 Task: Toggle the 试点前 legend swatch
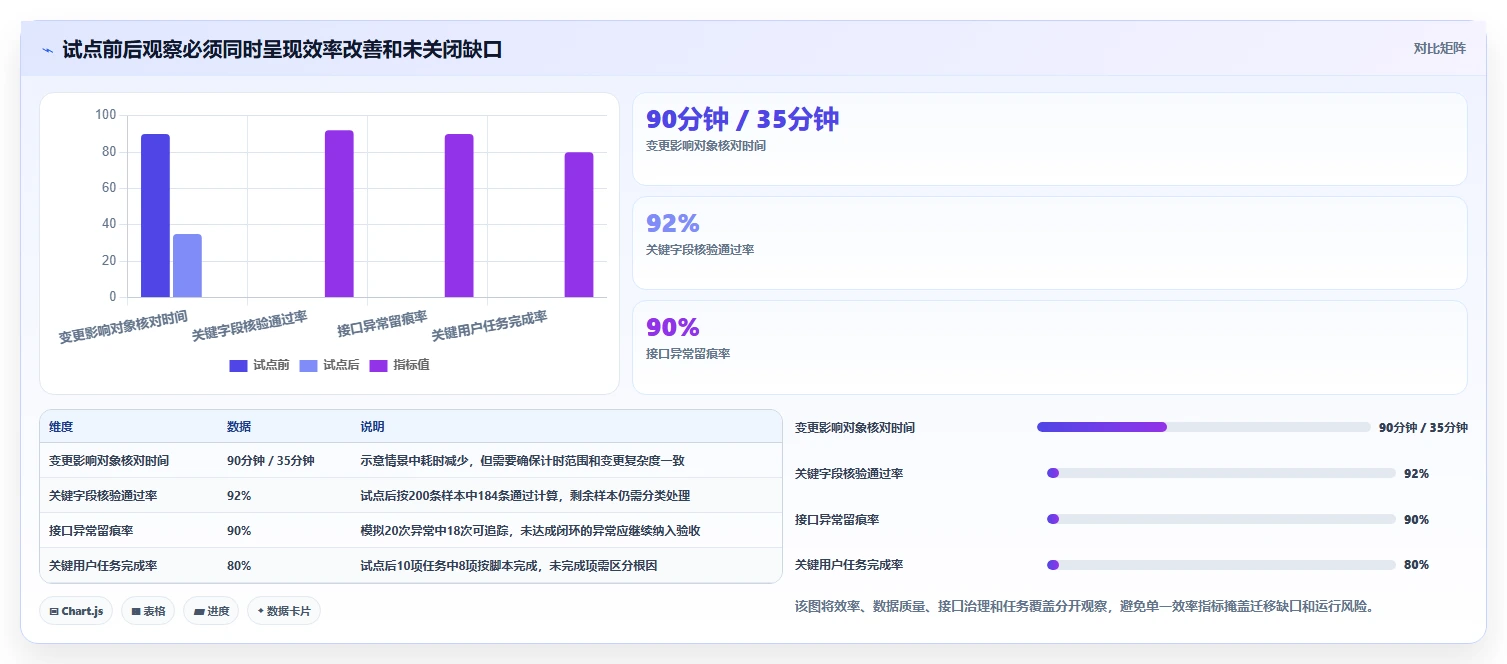238,365
